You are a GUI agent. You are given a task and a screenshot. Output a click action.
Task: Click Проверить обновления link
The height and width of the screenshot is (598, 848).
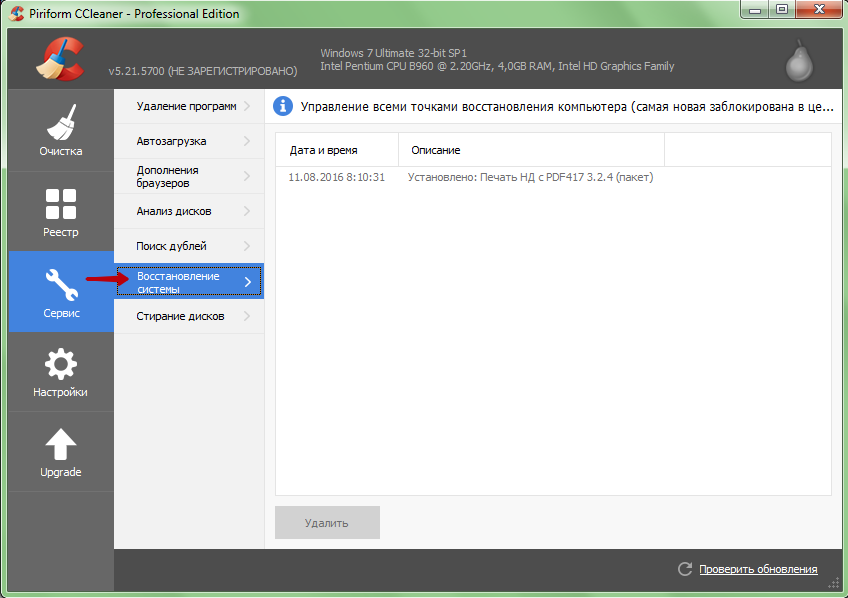tap(758, 569)
